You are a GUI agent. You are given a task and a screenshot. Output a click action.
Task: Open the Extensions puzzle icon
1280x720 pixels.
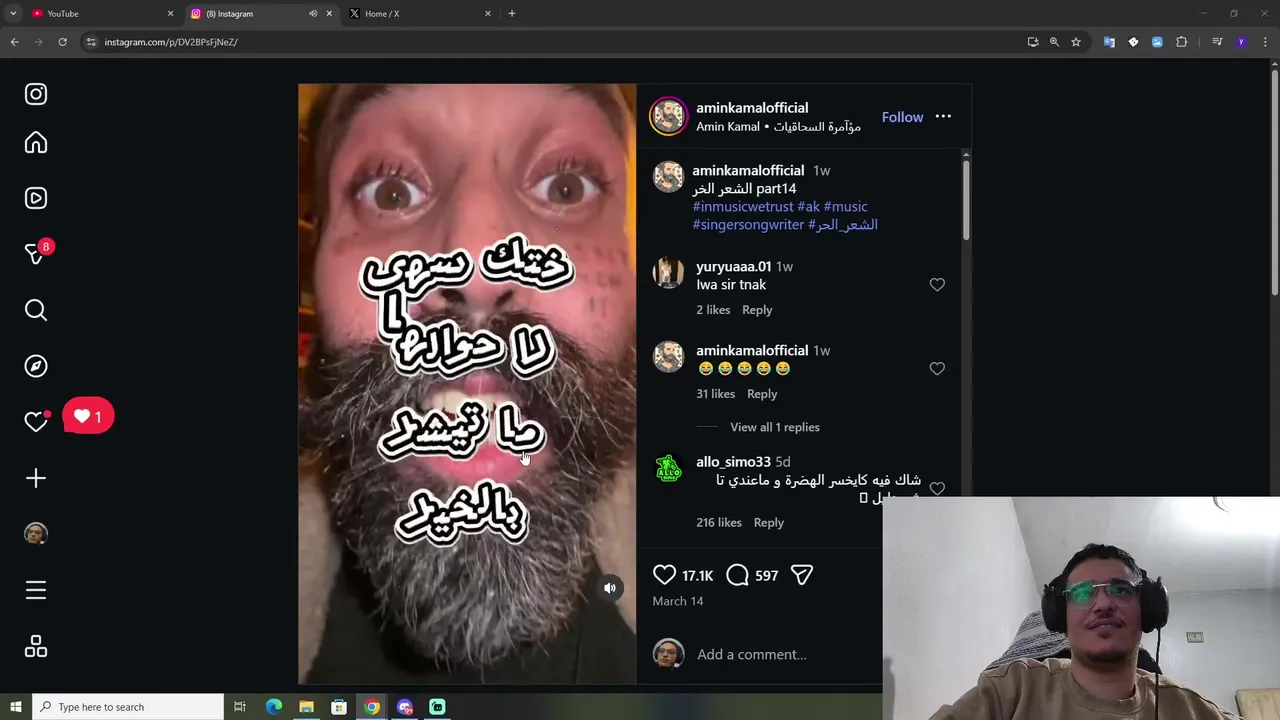point(1182,42)
